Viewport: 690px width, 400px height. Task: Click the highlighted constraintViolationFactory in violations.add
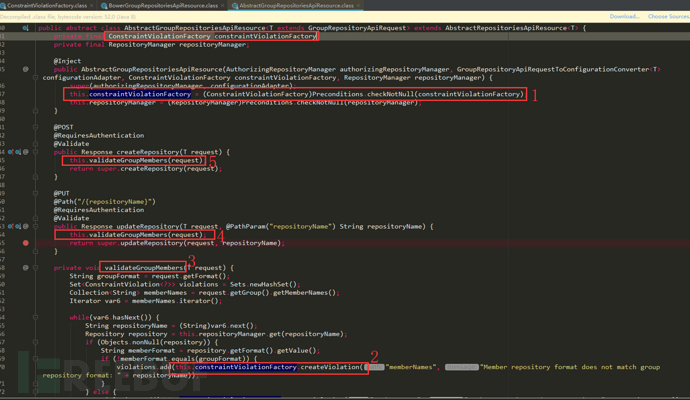pyautogui.click(x=246, y=367)
